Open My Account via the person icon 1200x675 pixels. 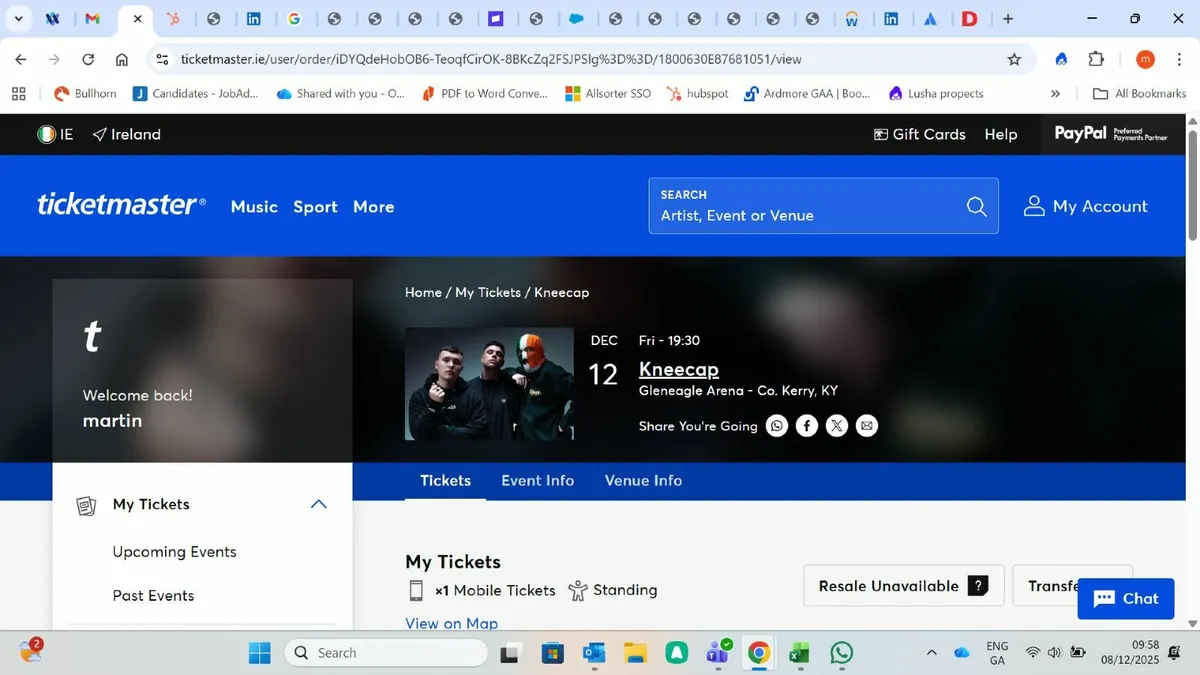1033,206
